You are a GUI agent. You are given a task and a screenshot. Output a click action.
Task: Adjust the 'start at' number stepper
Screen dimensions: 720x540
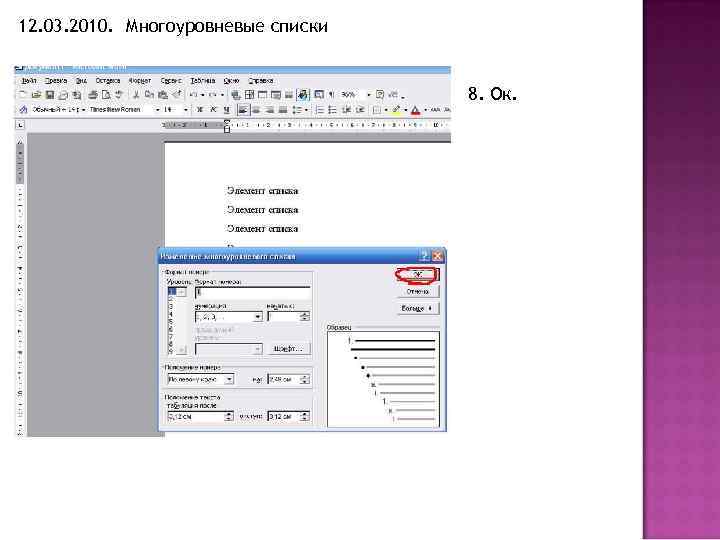point(305,317)
